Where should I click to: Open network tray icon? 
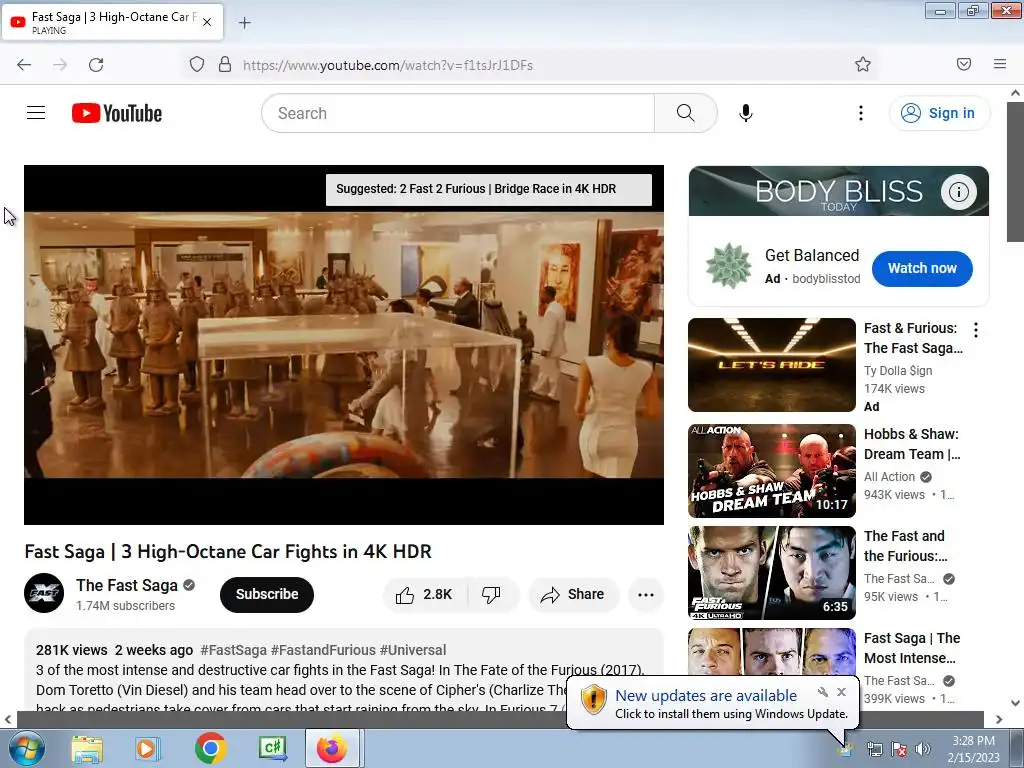click(x=874, y=749)
